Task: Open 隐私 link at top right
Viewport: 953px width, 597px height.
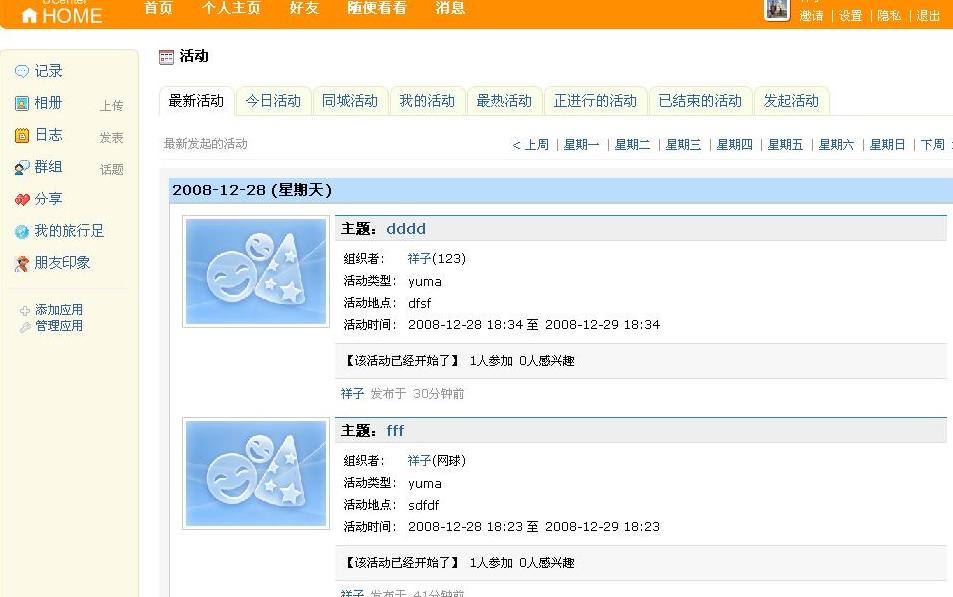Action: coord(889,16)
